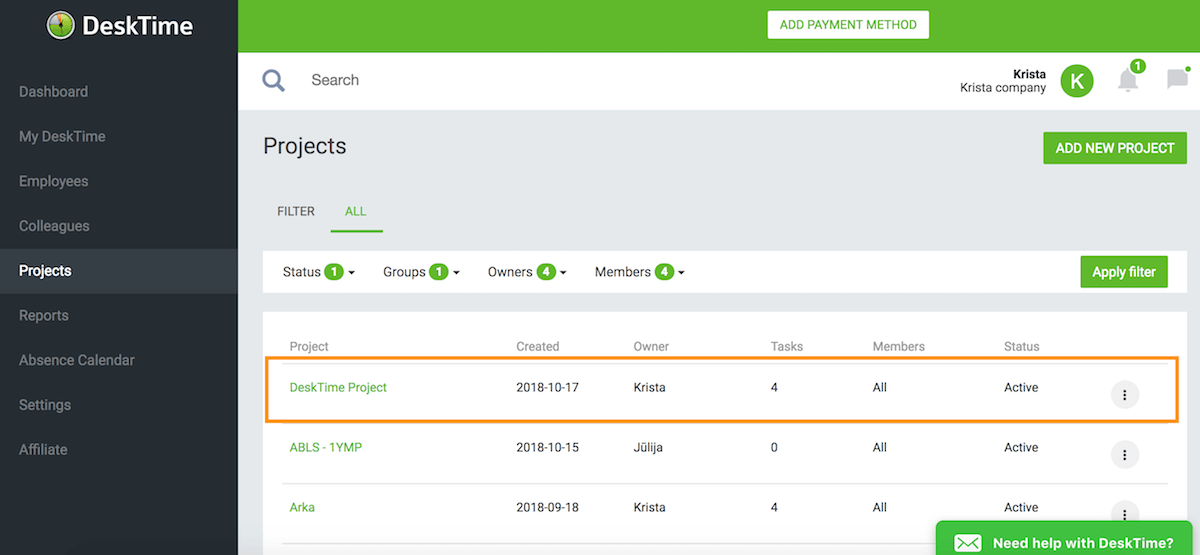This screenshot has height=555, width=1200.
Task: Open the chat messages icon
Action: pyautogui.click(x=1177, y=79)
